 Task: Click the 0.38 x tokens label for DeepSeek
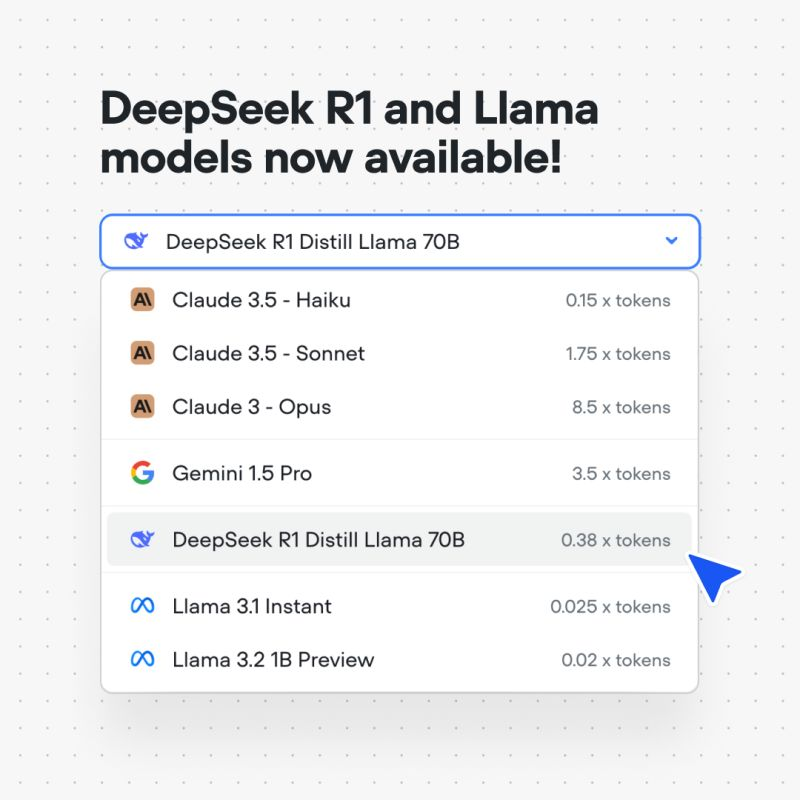pos(615,540)
